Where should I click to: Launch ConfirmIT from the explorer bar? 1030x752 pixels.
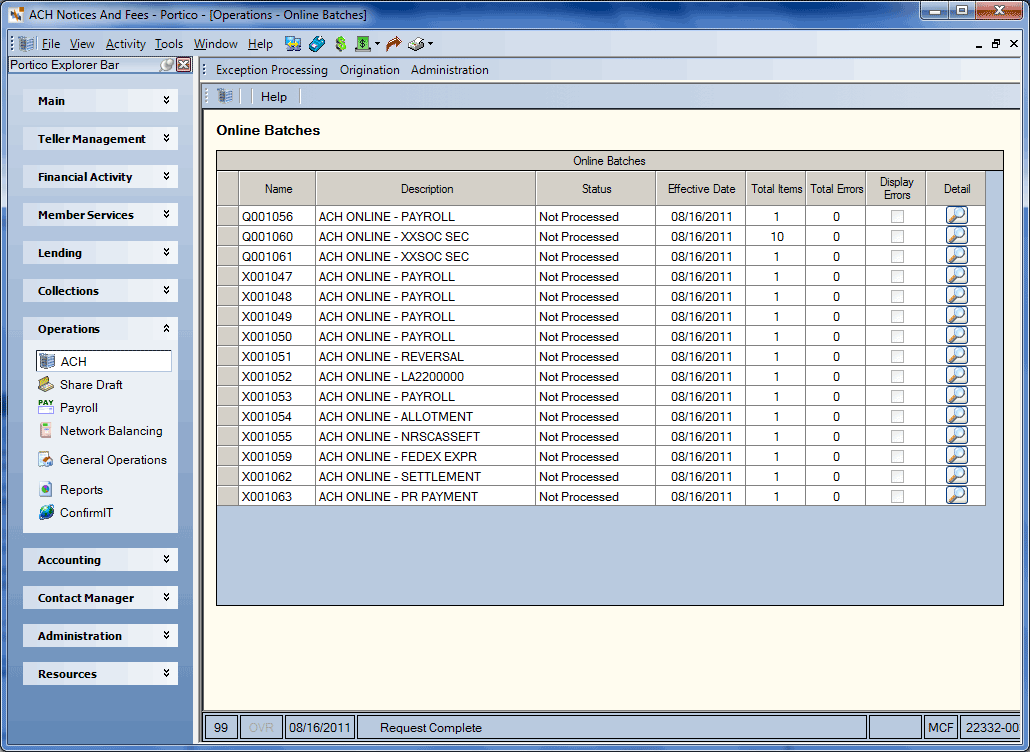click(x=86, y=513)
